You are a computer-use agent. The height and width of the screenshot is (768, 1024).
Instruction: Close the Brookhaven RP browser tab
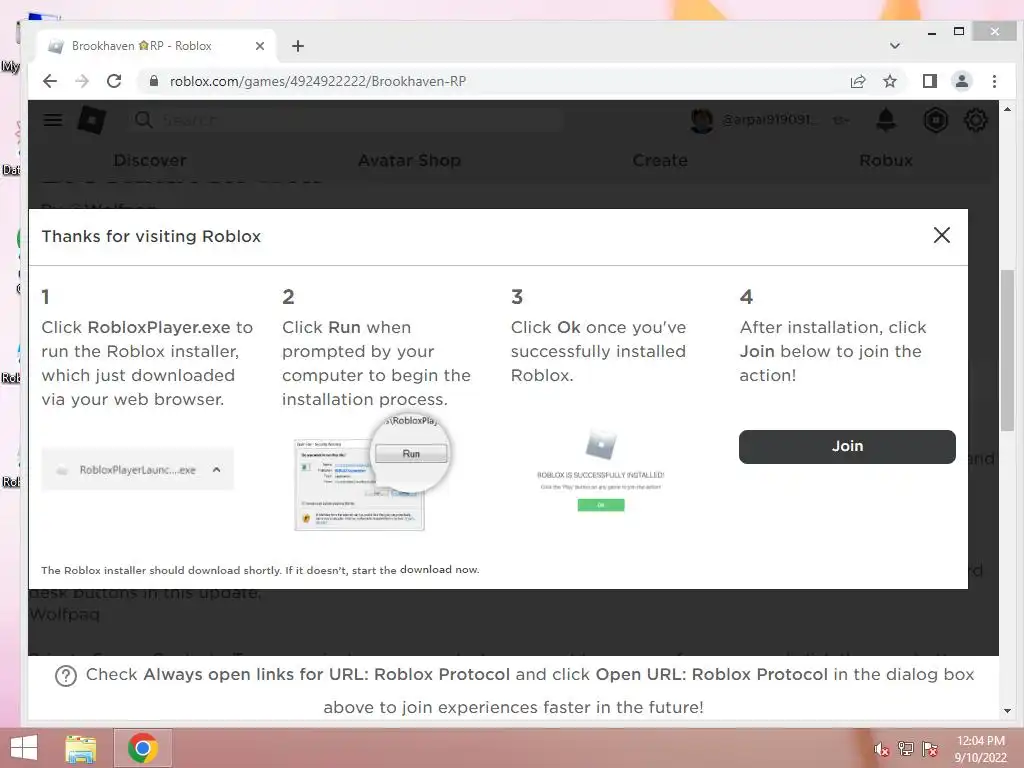pos(260,46)
